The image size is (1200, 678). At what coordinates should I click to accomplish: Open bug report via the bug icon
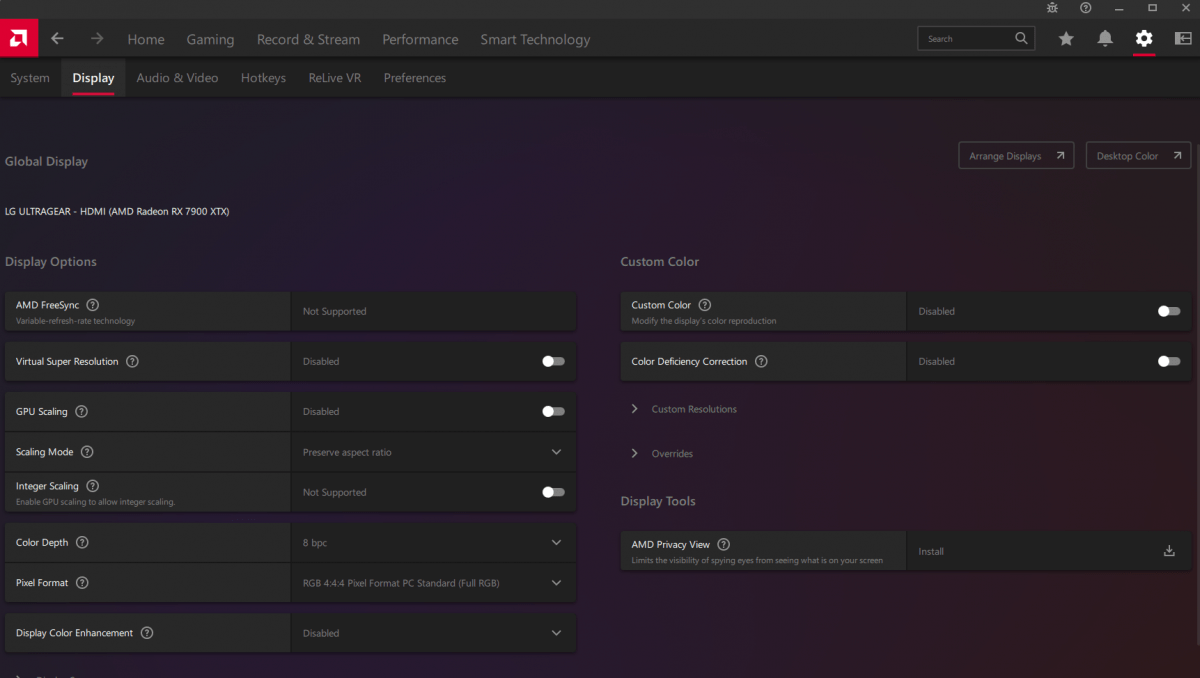(x=1053, y=8)
